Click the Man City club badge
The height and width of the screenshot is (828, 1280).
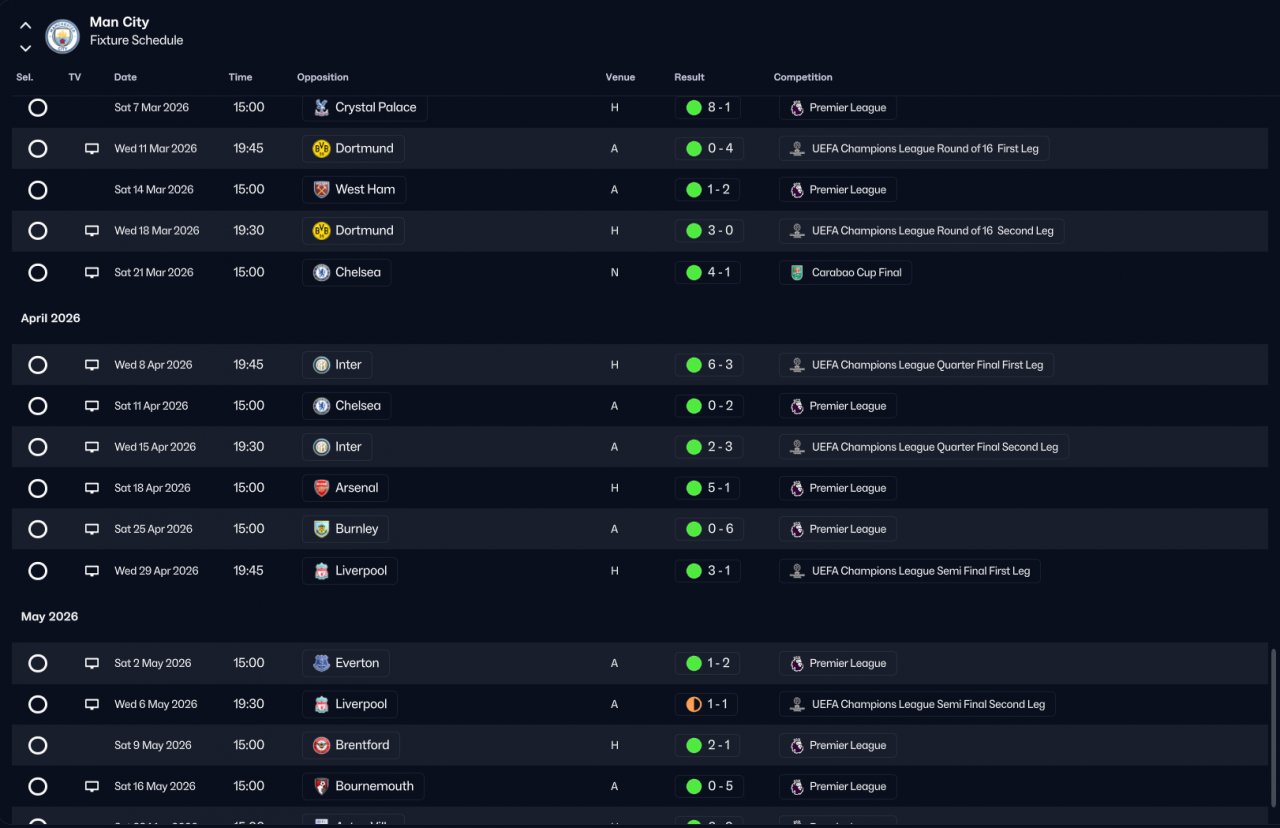63,37
